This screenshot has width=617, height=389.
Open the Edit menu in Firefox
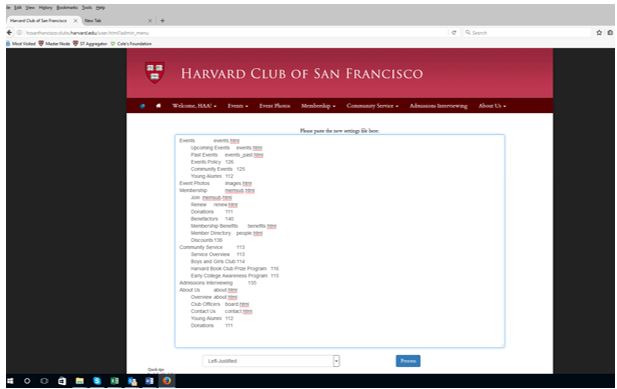coord(18,7)
